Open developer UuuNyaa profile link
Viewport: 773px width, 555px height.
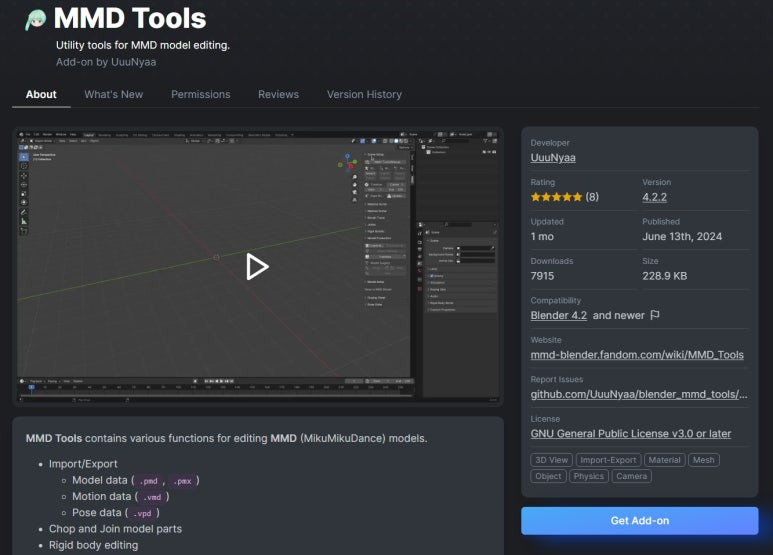(553, 158)
